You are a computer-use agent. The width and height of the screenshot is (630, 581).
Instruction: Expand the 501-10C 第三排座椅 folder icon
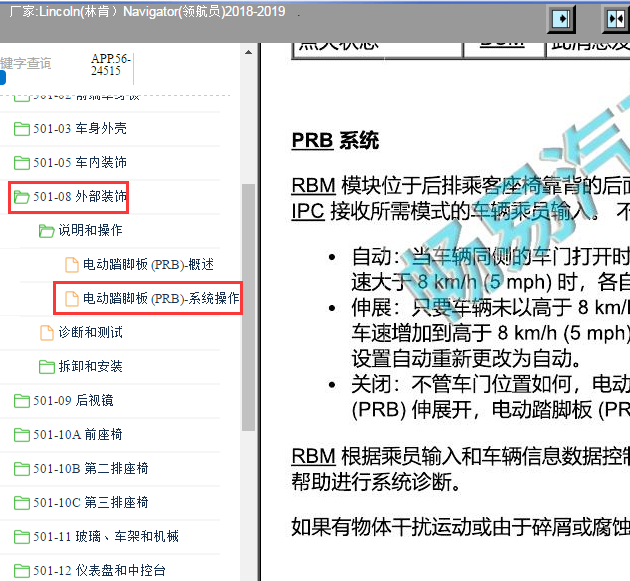click(22, 503)
